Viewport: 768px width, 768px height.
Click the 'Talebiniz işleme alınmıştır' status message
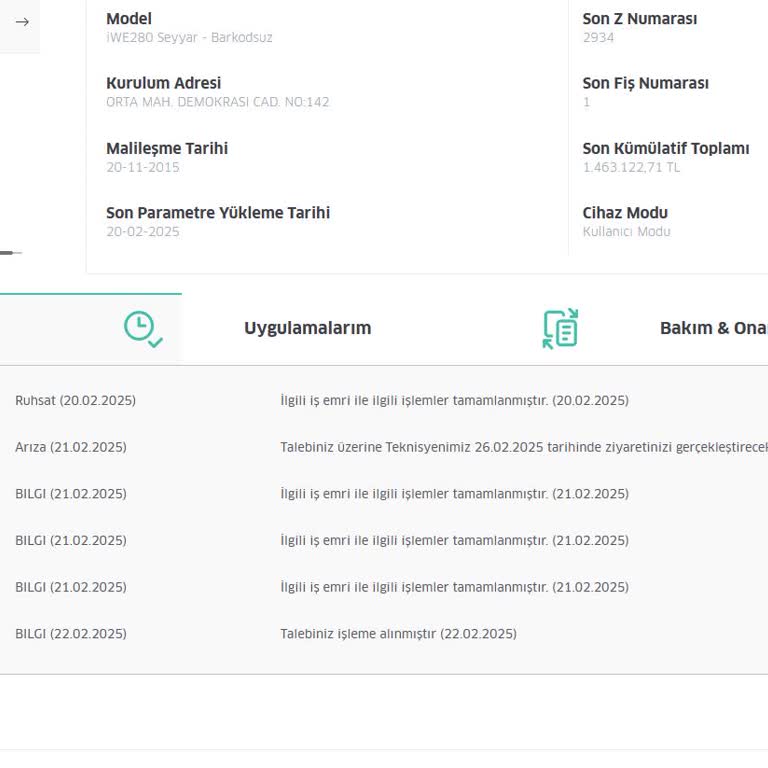[x=398, y=634]
